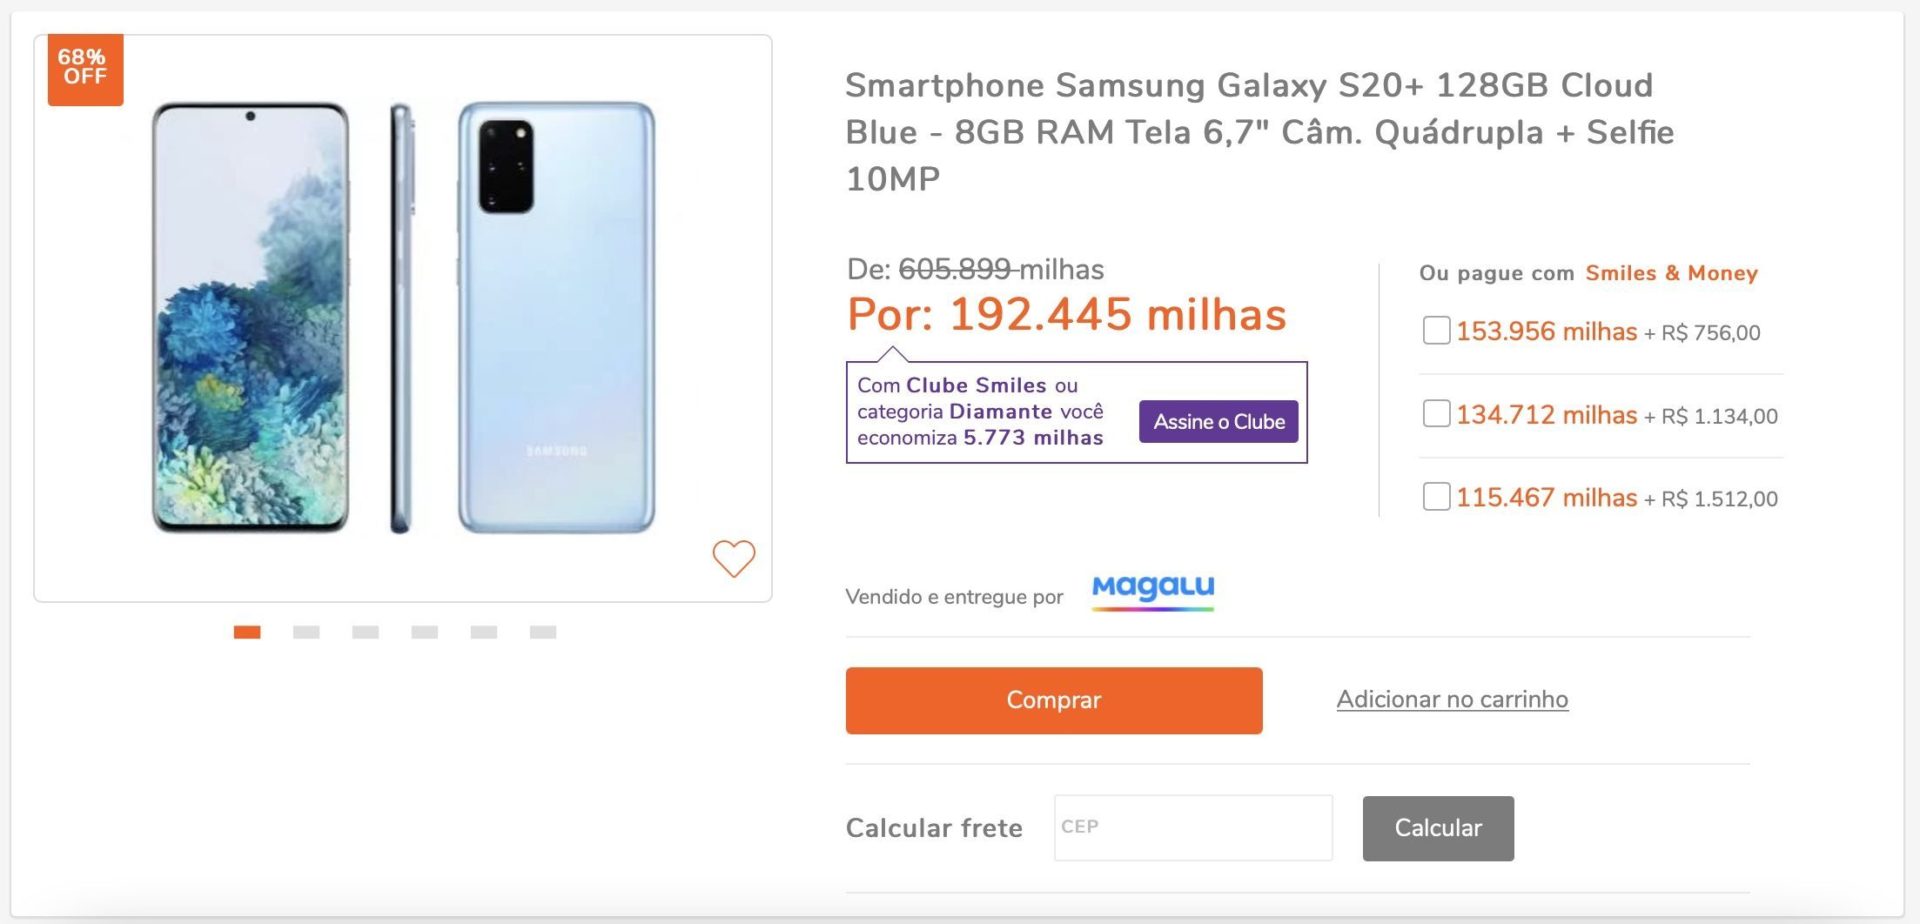Click the 68% OFF discount badge
The image size is (1920, 924).
pyautogui.click(x=85, y=69)
